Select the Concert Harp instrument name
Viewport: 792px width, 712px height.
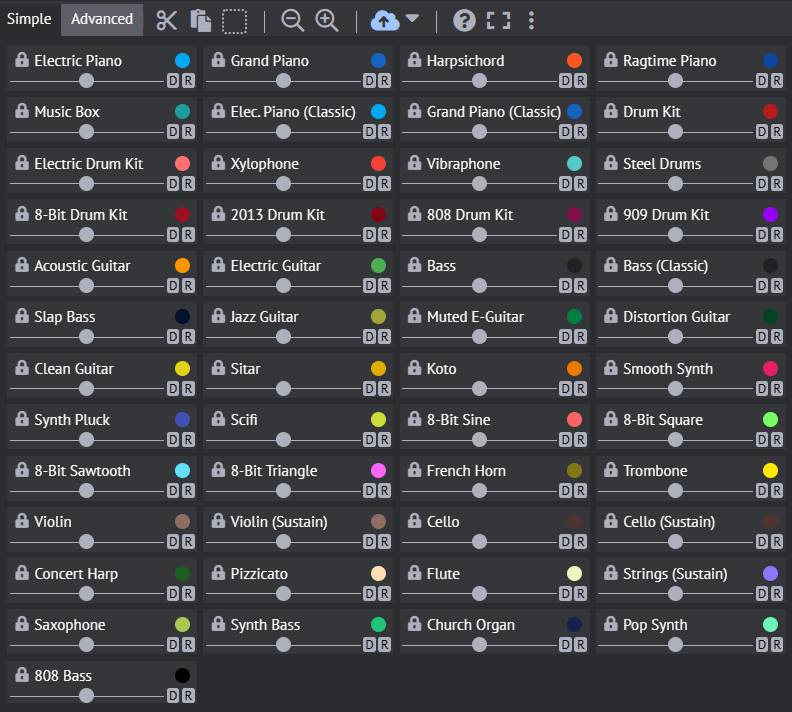click(x=76, y=574)
